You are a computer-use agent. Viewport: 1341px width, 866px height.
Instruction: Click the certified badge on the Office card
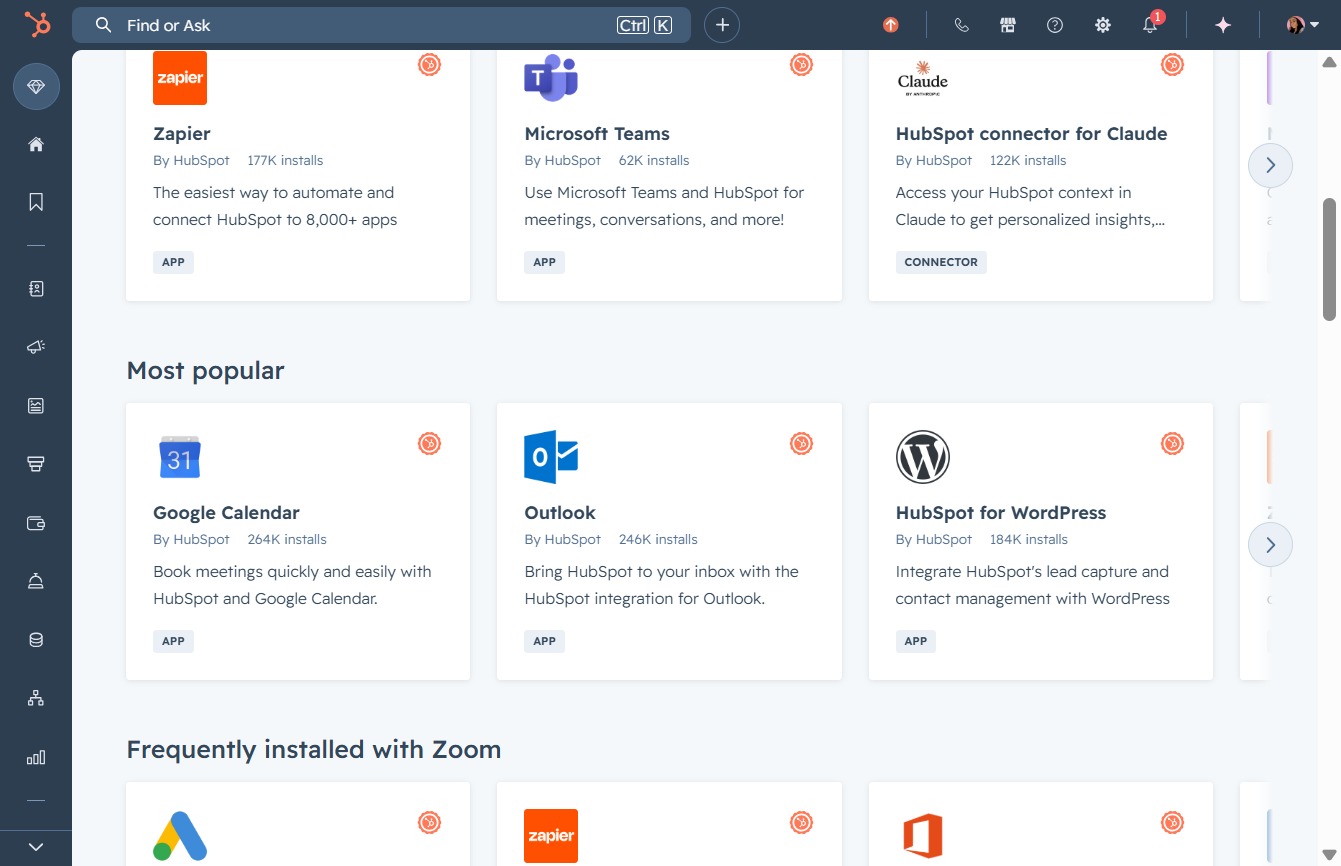[x=1172, y=823]
